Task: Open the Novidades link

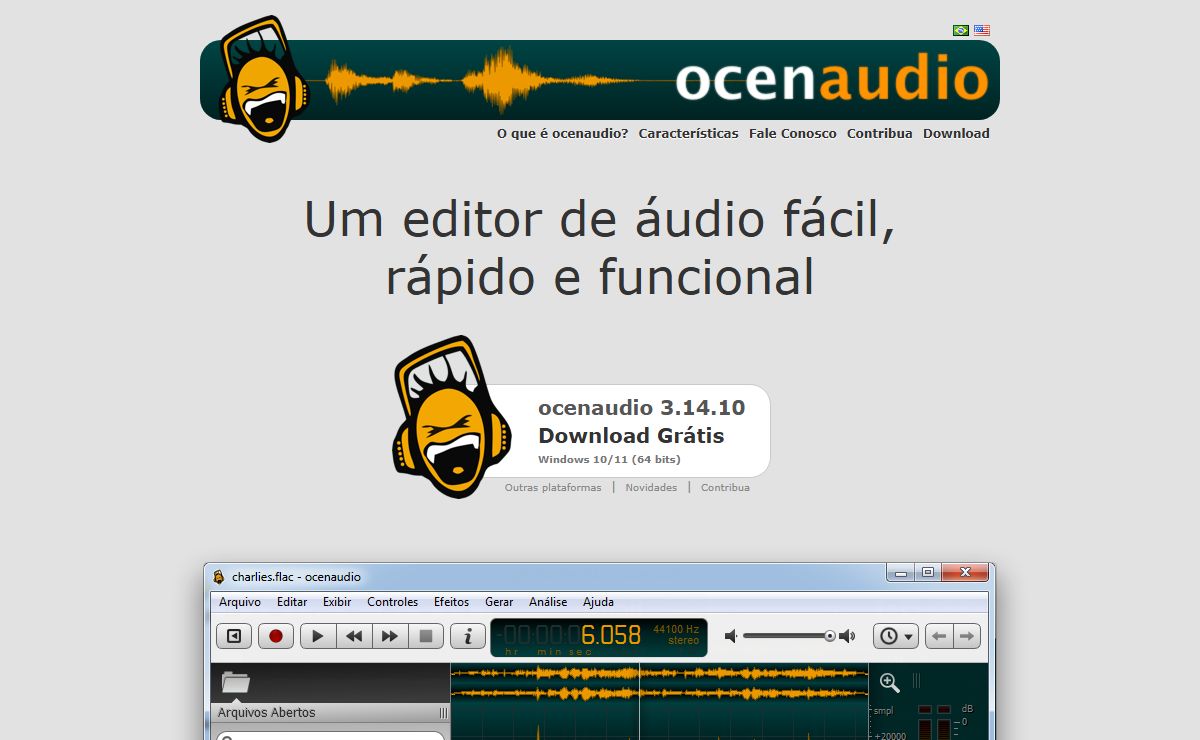Action: [x=651, y=488]
